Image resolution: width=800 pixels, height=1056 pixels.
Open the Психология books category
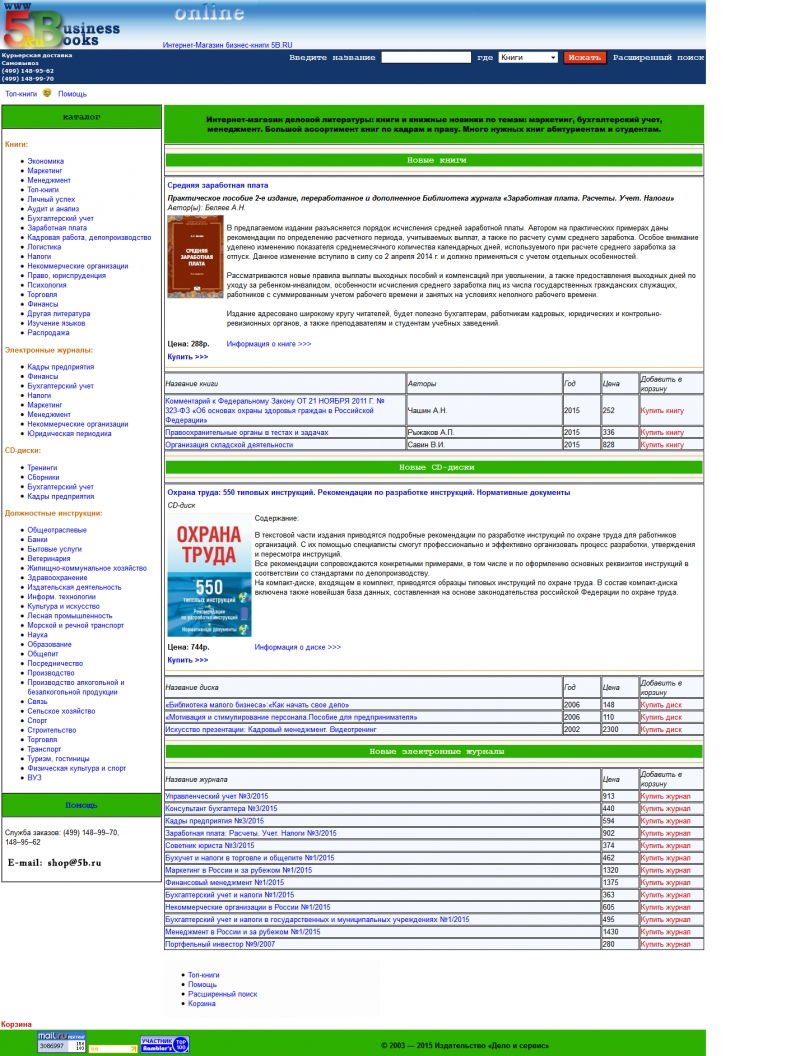point(47,285)
